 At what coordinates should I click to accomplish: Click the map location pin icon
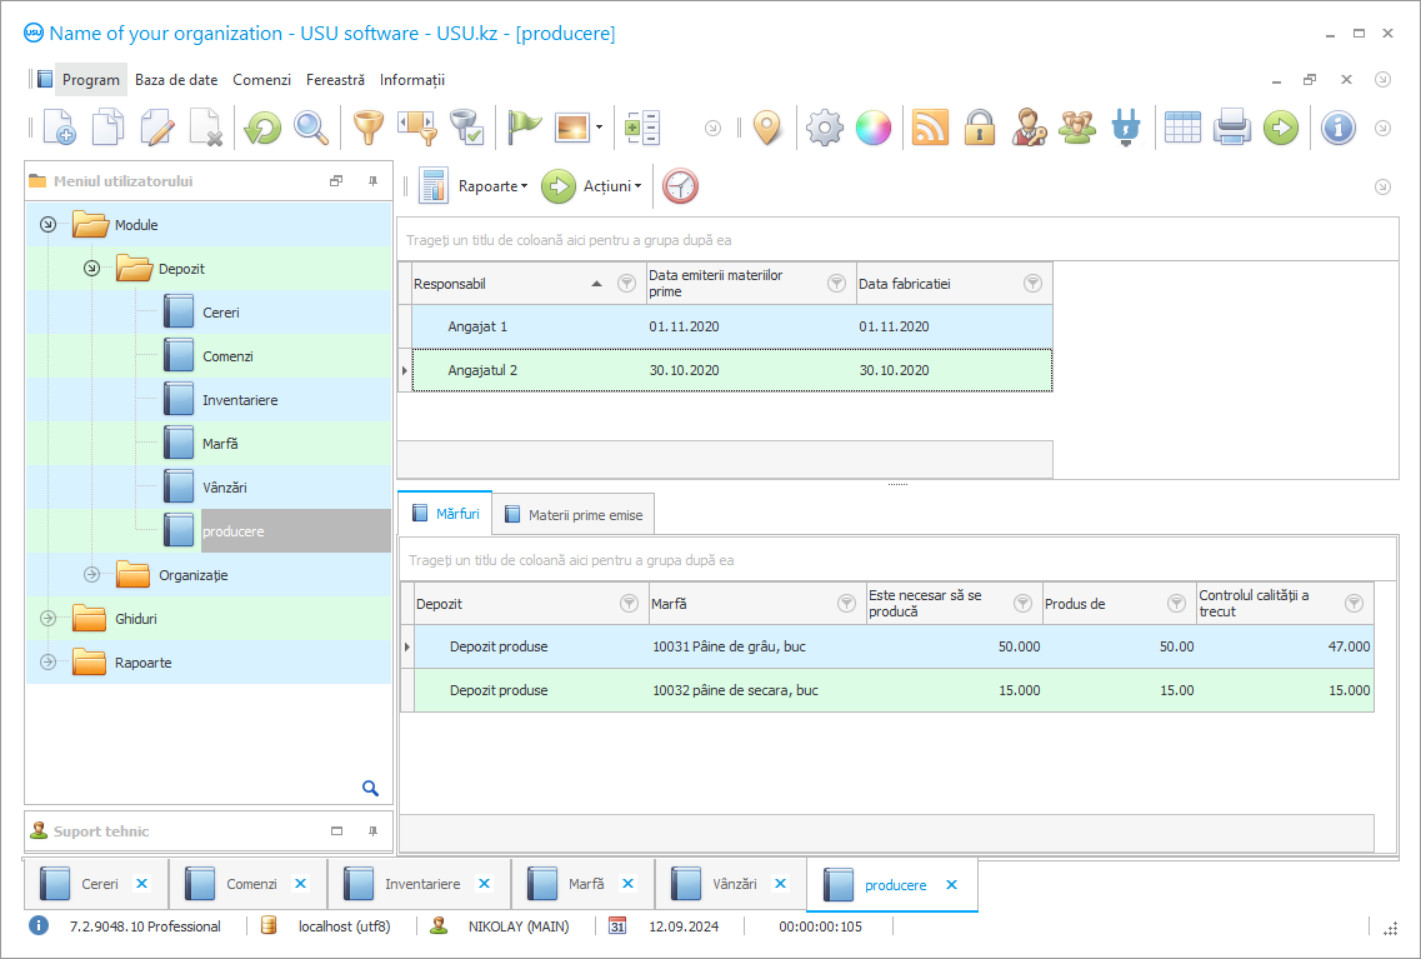coord(767,128)
